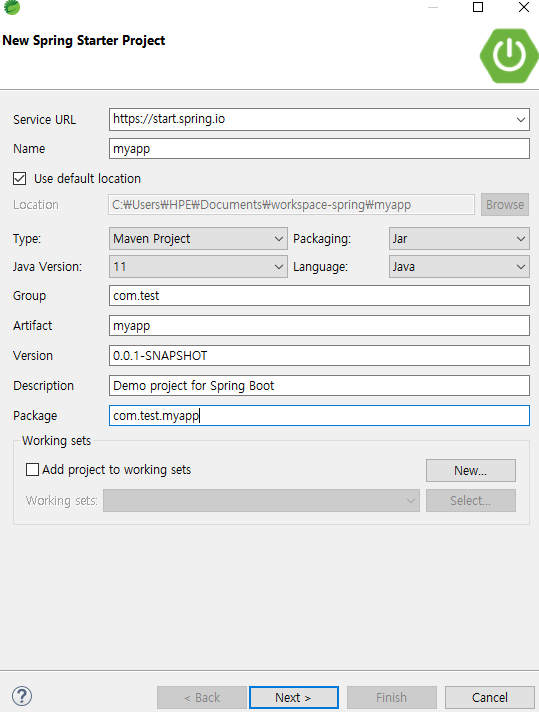
Task: Maximize the dialog window
Action: pos(478,7)
